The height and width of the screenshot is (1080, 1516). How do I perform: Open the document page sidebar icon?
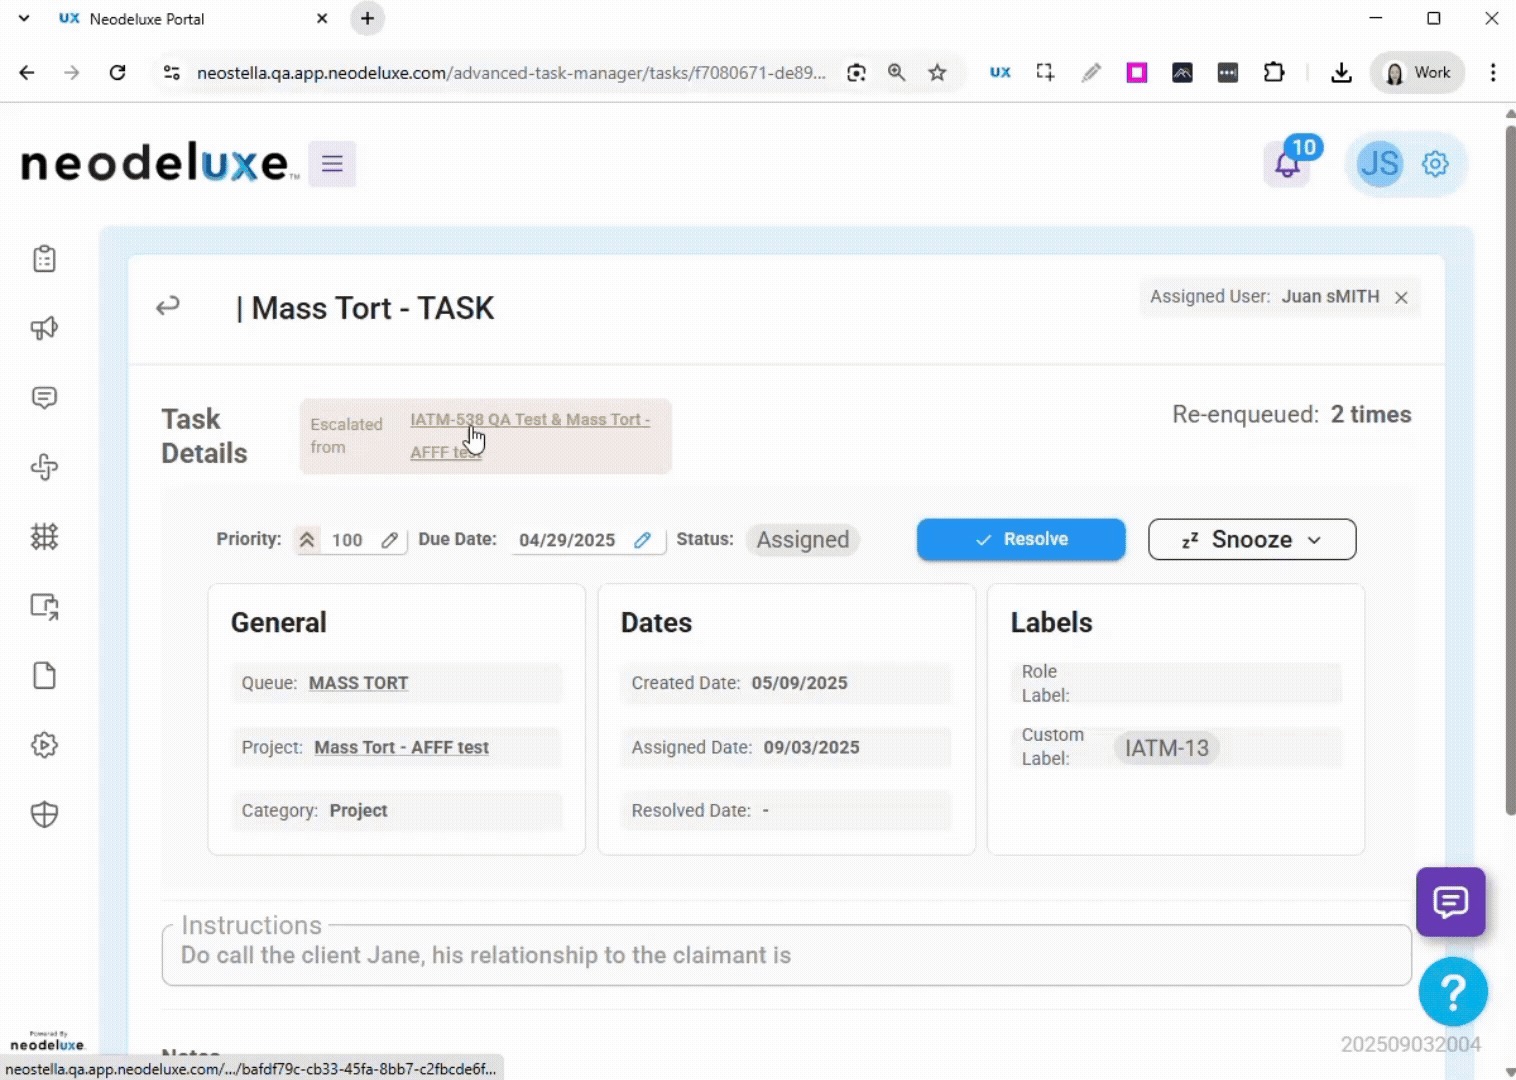(x=44, y=676)
